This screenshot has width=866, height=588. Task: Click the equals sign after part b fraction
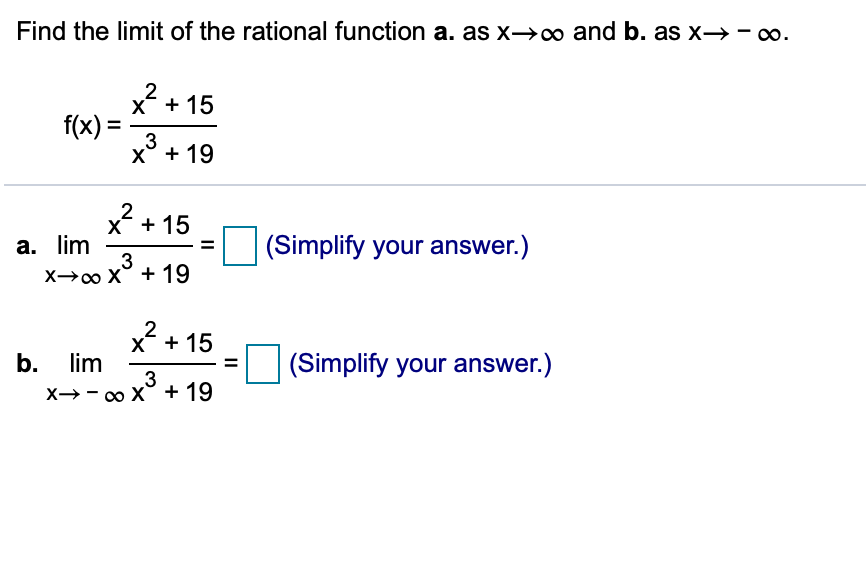(x=232, y=362)
